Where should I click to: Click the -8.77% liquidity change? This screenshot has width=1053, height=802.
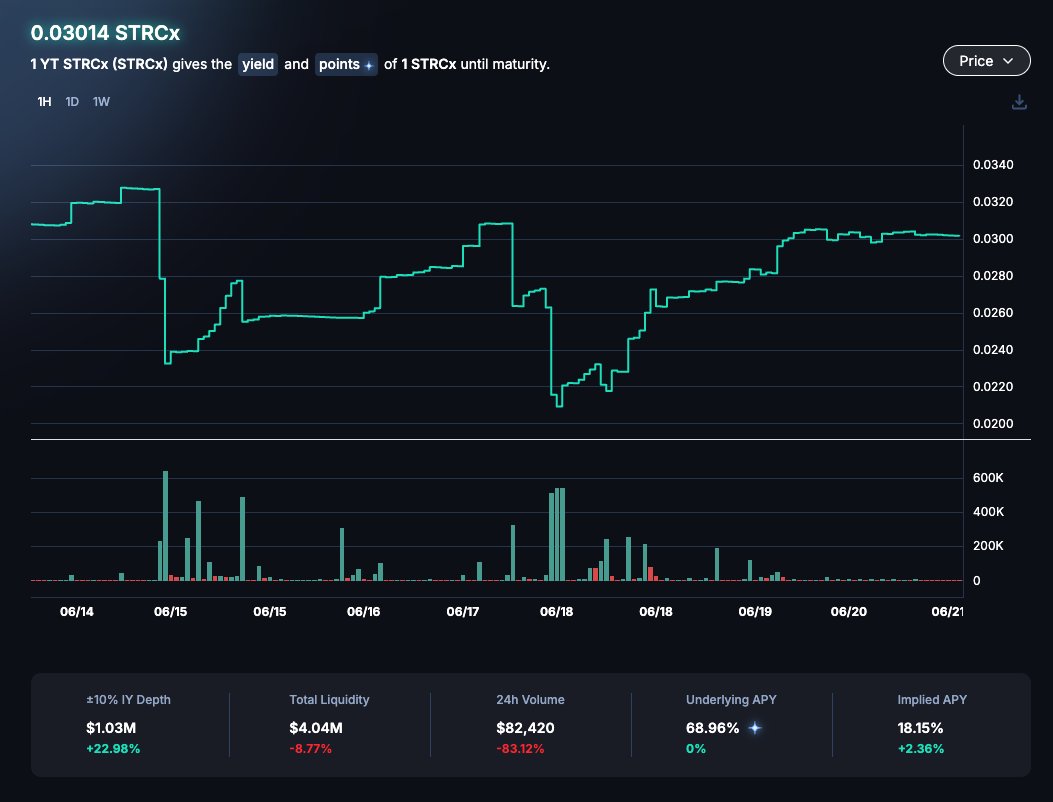(310, 749)
